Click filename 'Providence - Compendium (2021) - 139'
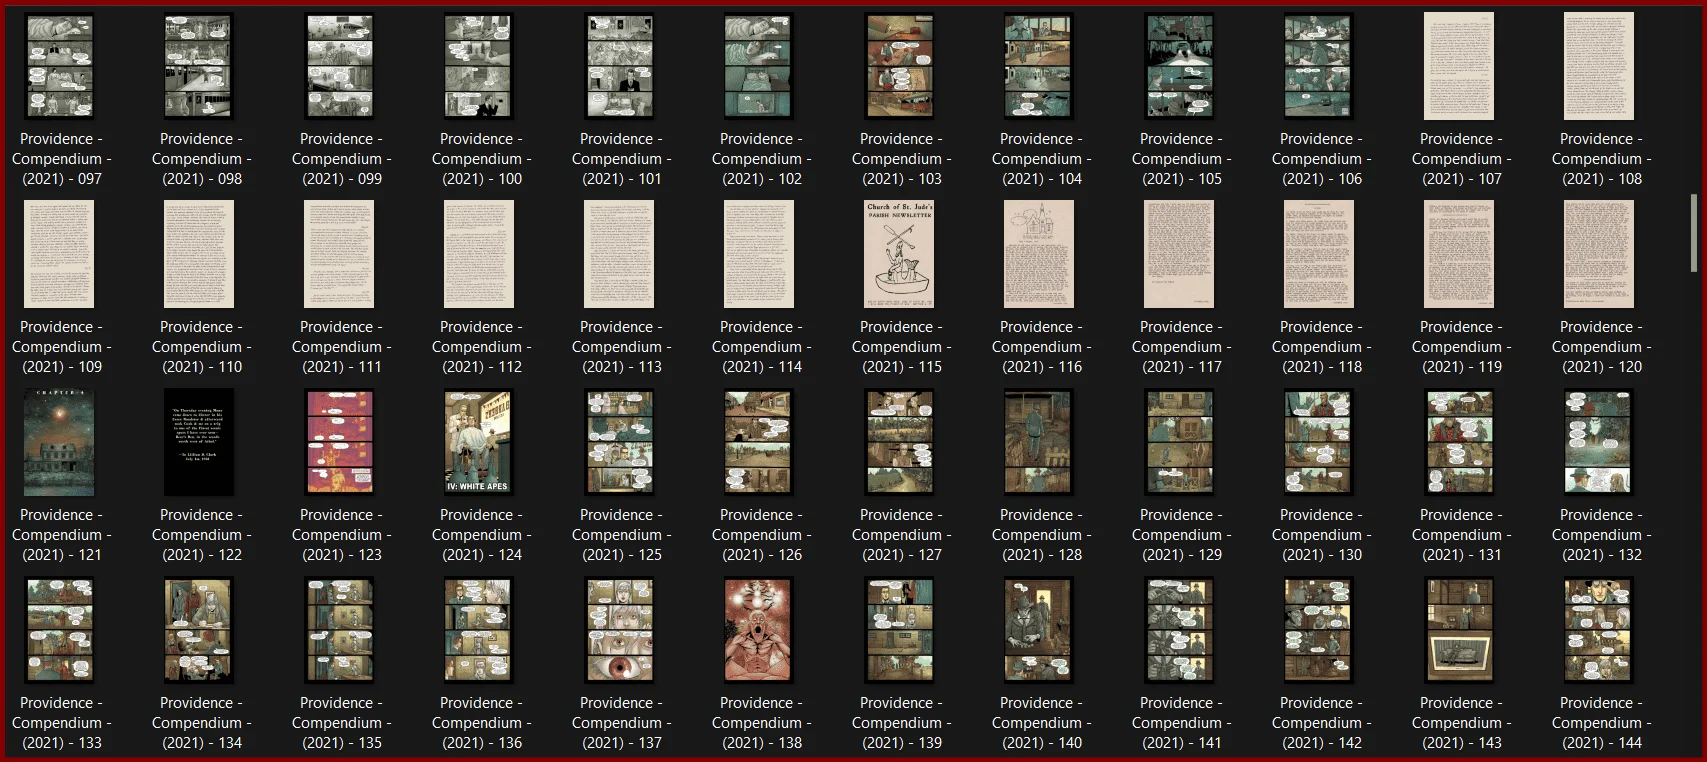Image resolution: width=1707 pixels, height=762 pixels. tap(901, 723)
